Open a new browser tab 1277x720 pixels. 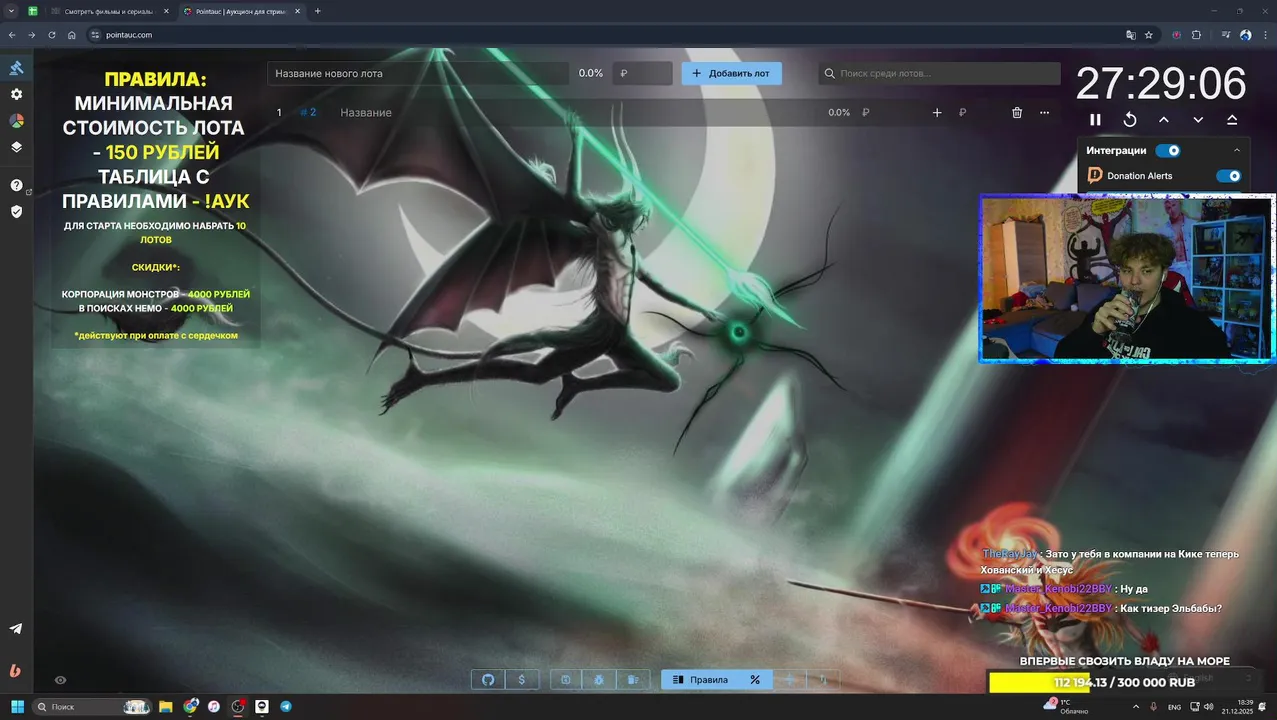(x=318, y=11)
